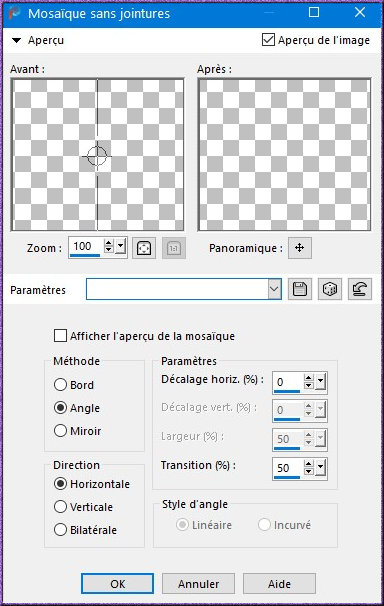Open the Zoom value dropdown arrow
384x606 pixels.
click(x=121, y=246)
